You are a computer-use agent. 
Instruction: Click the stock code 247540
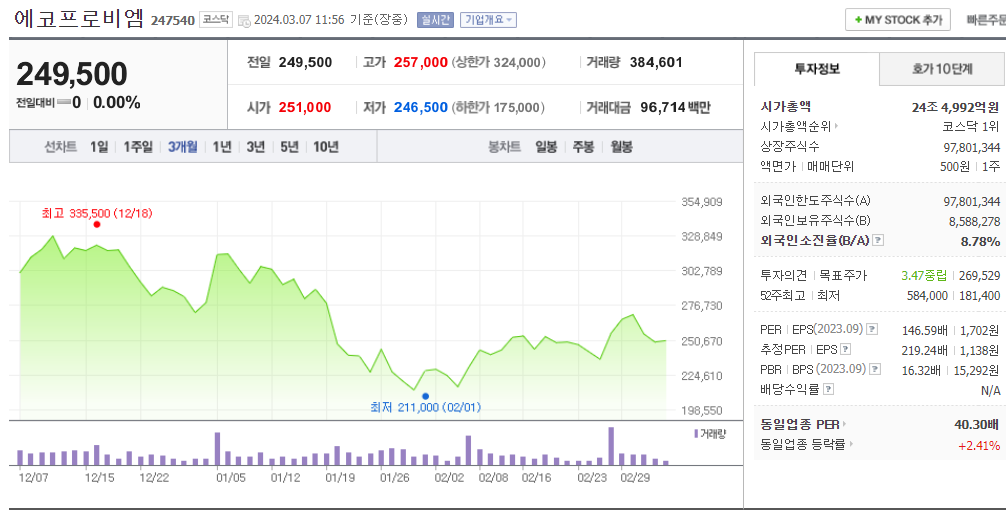173,21
